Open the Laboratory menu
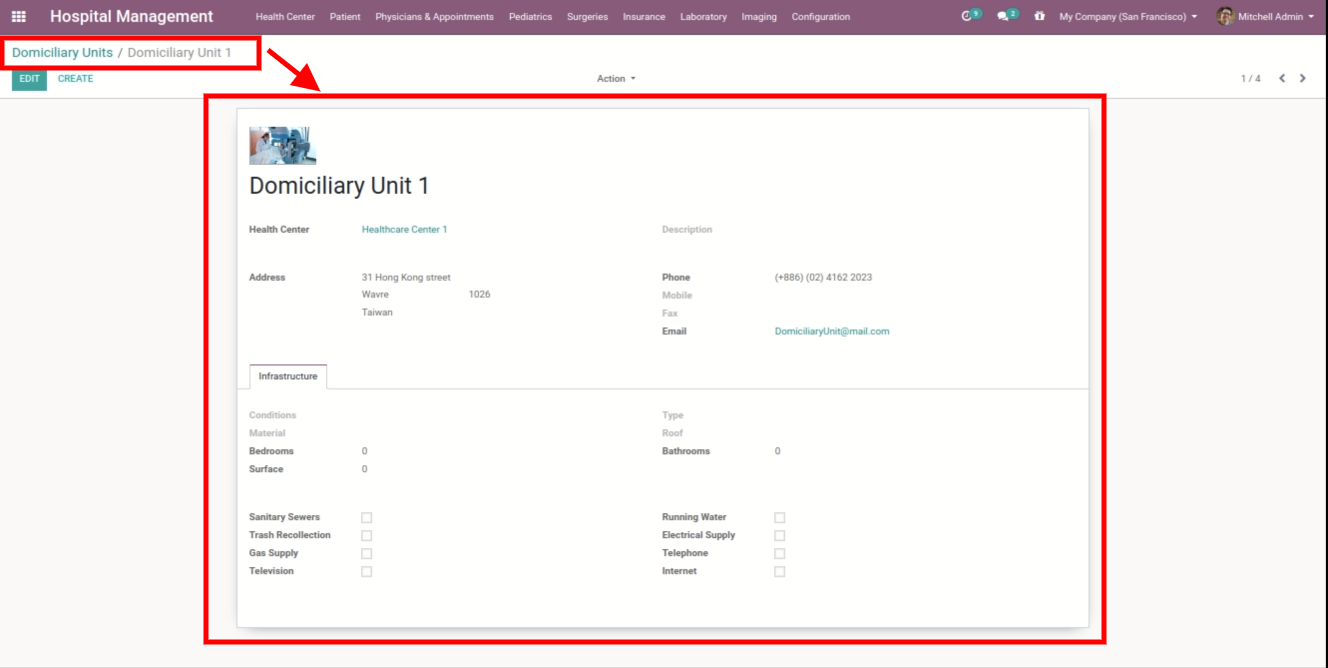The image size is (1328, 668). click(x=703, y=17)
